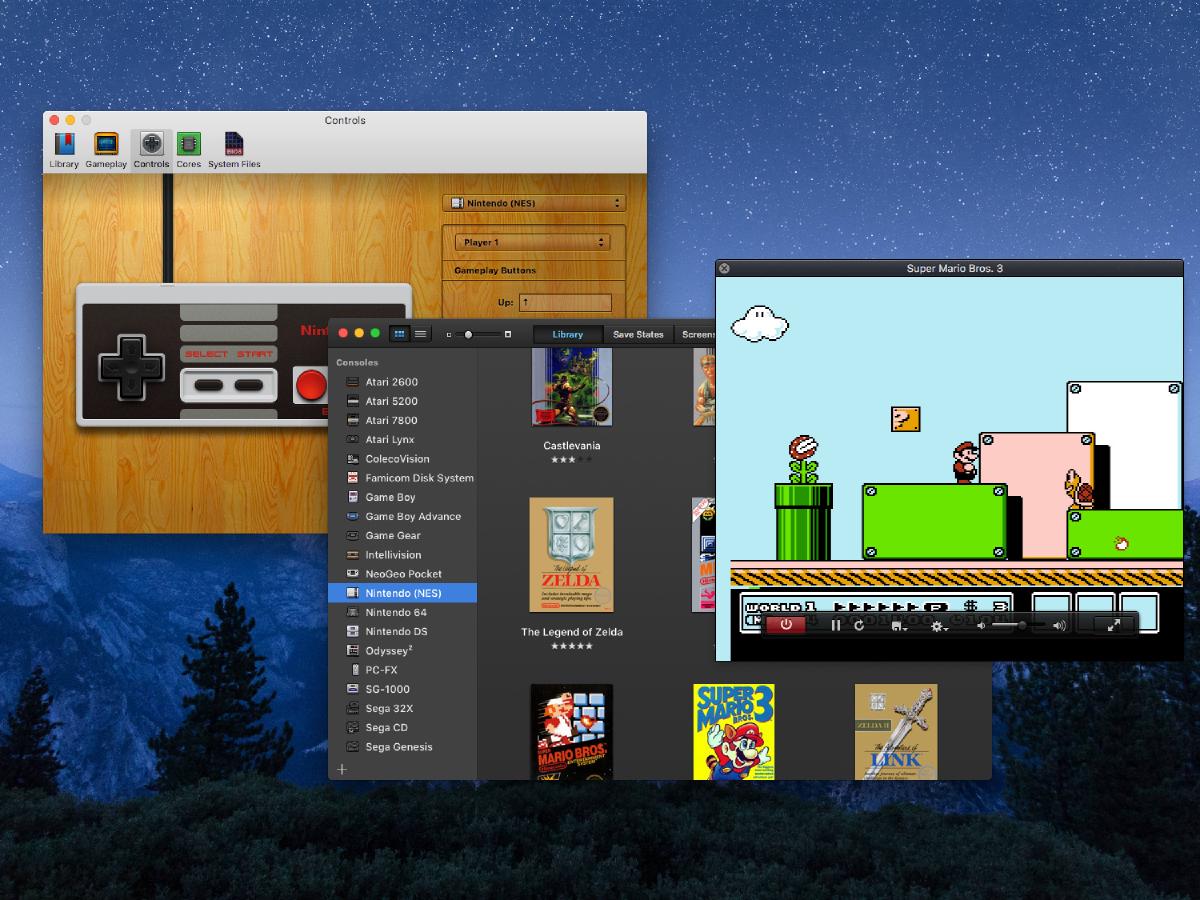Viewport: 1200px width, 900px height.
Task: Pause the Super Mario Bros. 3 game
Action: click(x=836, y=625)
